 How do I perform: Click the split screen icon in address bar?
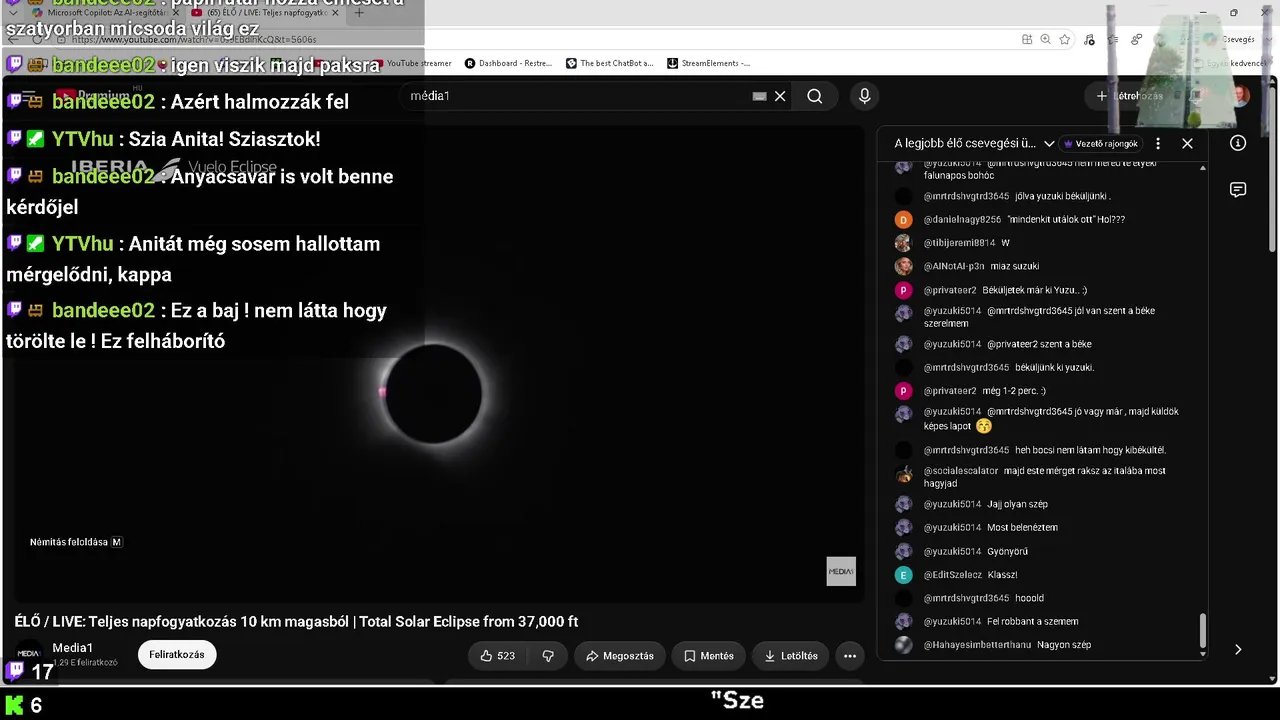tap(1027, 39)
